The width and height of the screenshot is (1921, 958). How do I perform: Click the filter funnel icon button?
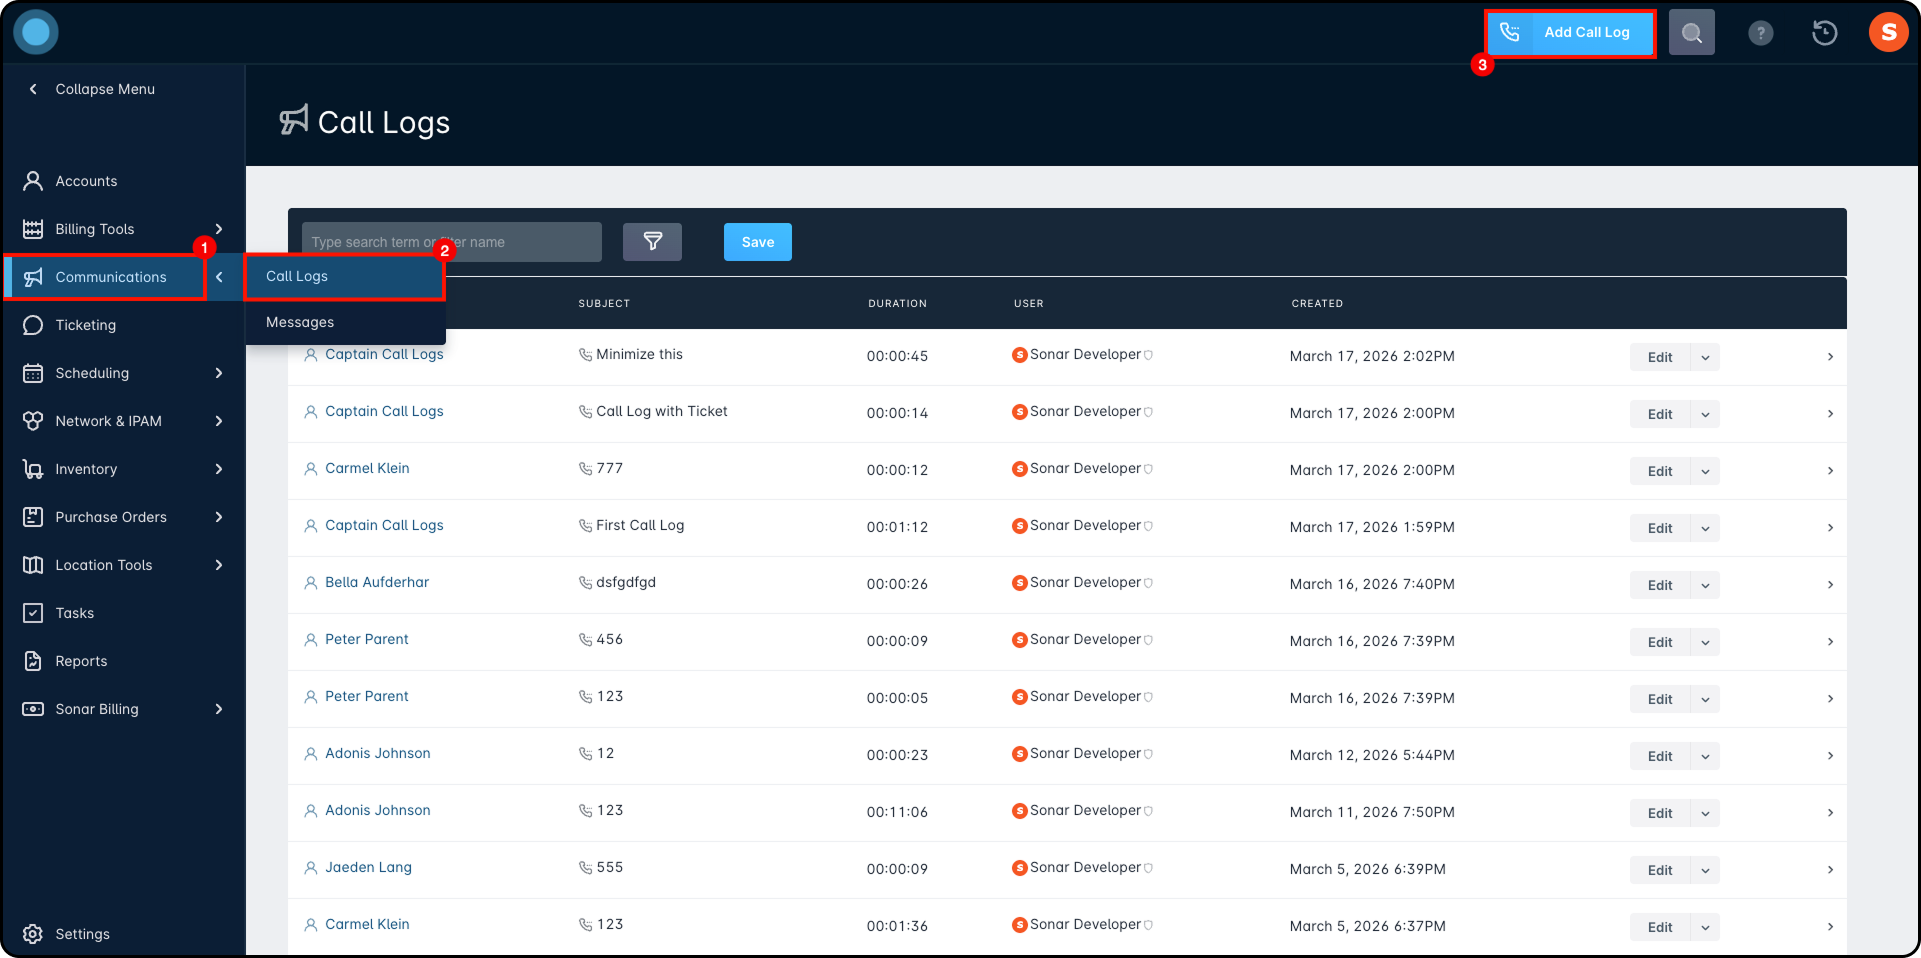pos(652,242)
